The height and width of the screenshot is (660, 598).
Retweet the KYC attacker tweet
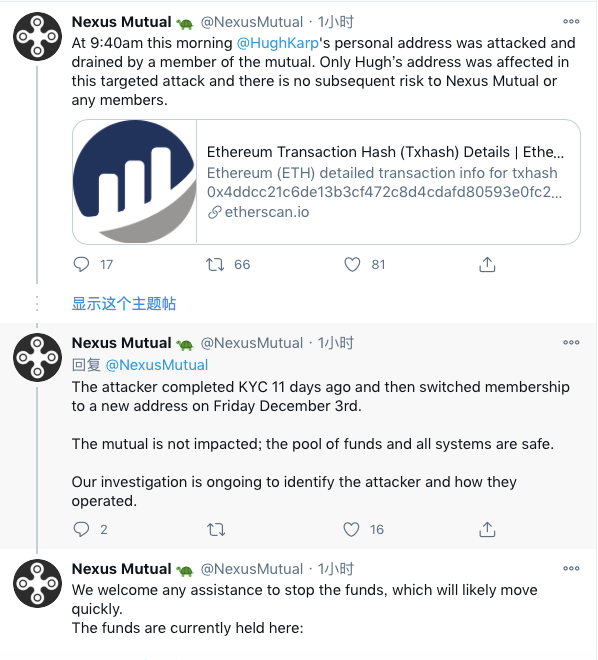(x=216, y=529)
